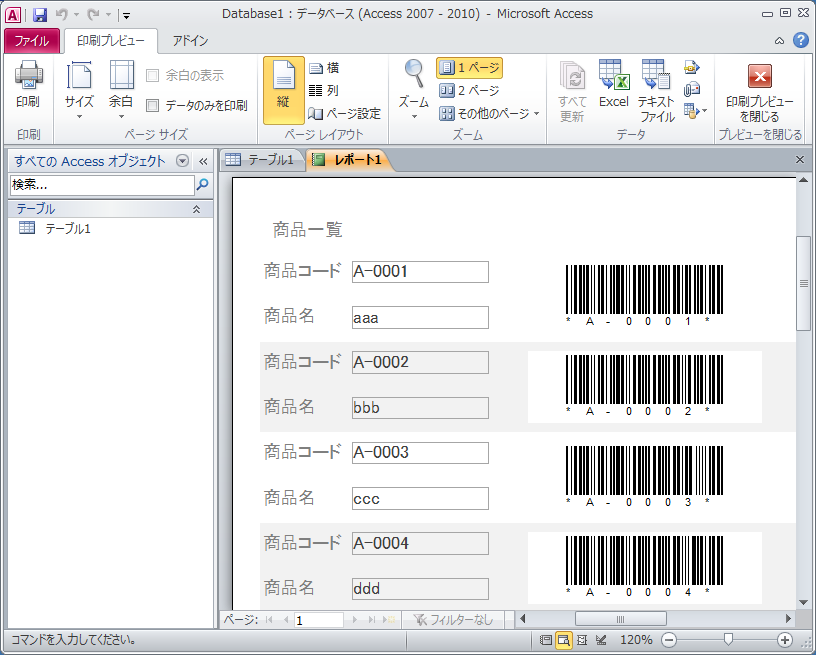The height and width of the screenshot is (655, 816).
Task: Show 2 ページ view
Action: (469, 91)
